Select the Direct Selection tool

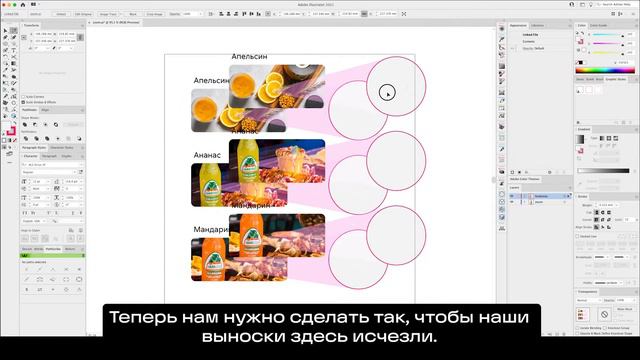pos(13,31)
